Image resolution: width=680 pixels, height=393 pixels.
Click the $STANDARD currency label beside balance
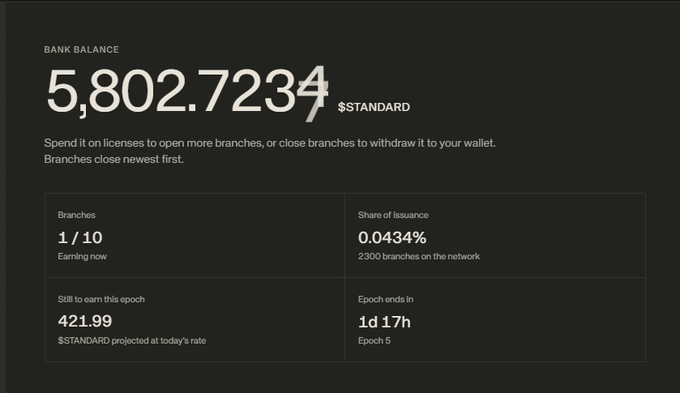374,107
